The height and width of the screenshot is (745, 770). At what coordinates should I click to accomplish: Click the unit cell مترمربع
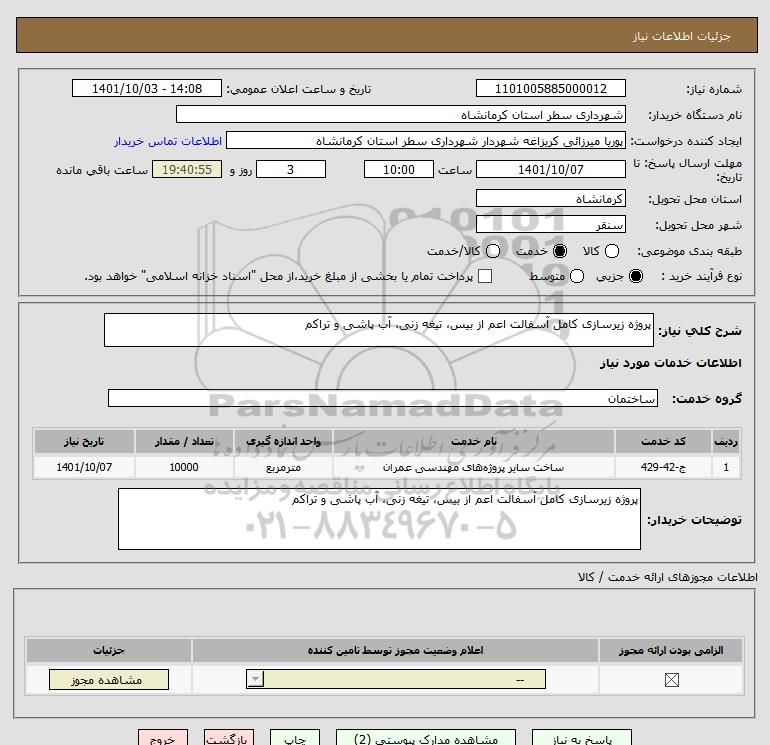click(x=283, y=467)
